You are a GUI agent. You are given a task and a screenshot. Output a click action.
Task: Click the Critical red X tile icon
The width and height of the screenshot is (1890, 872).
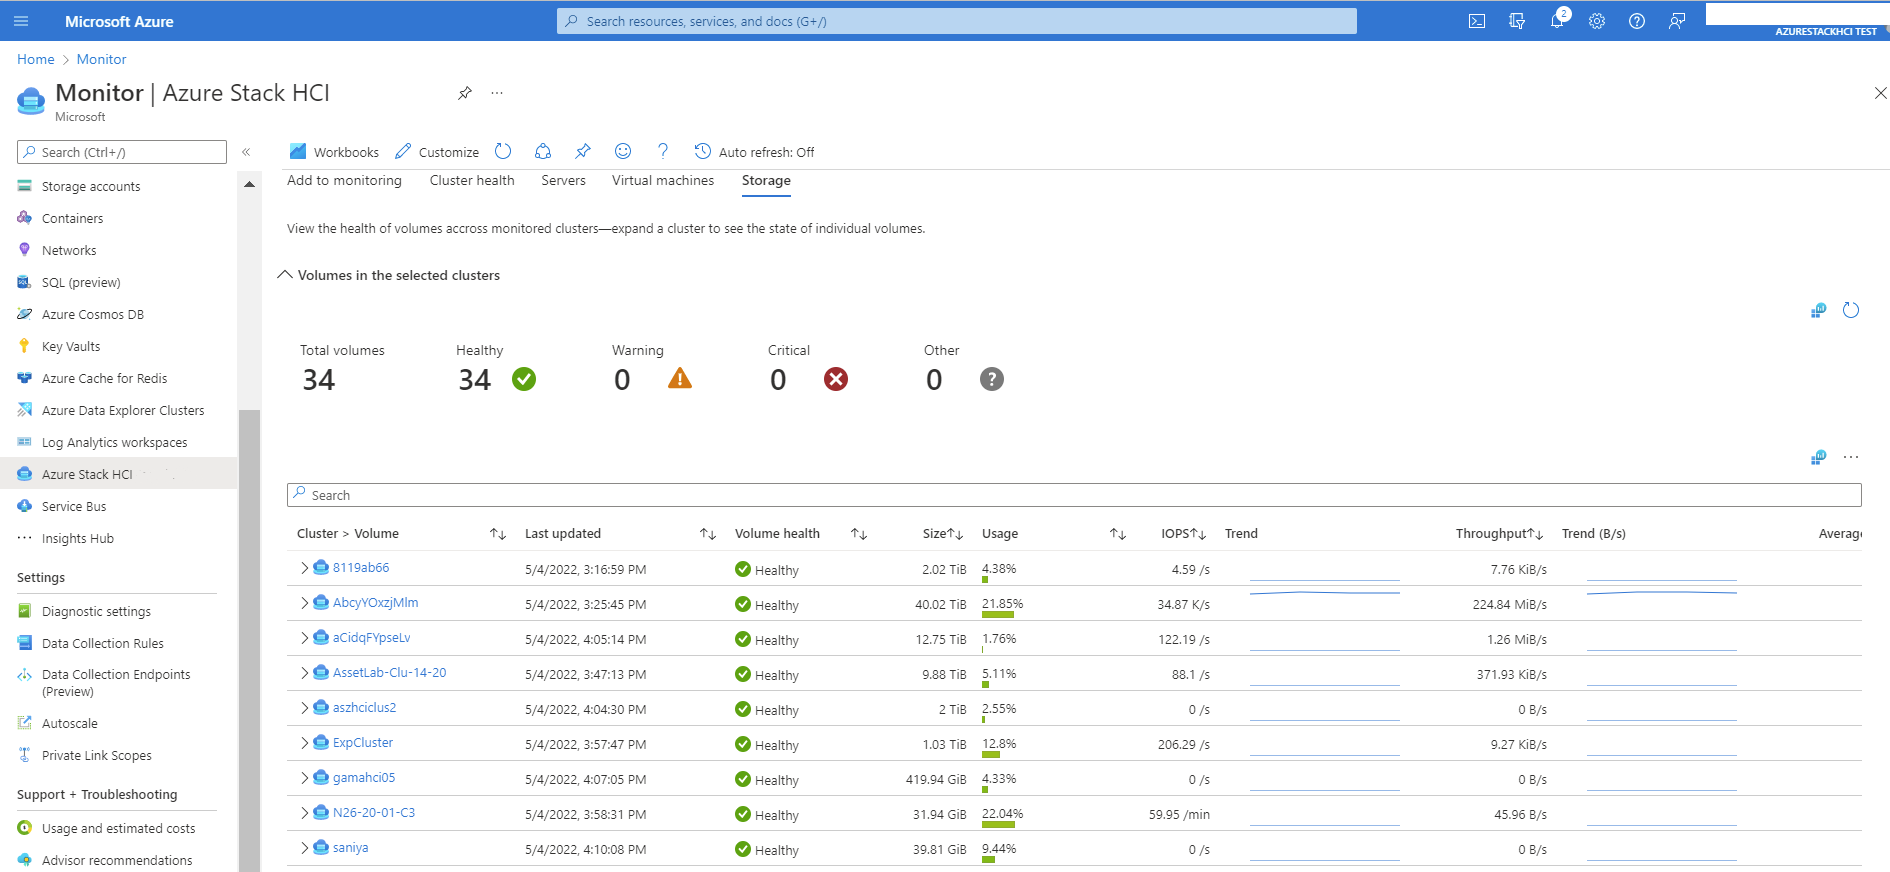point(836,379)
